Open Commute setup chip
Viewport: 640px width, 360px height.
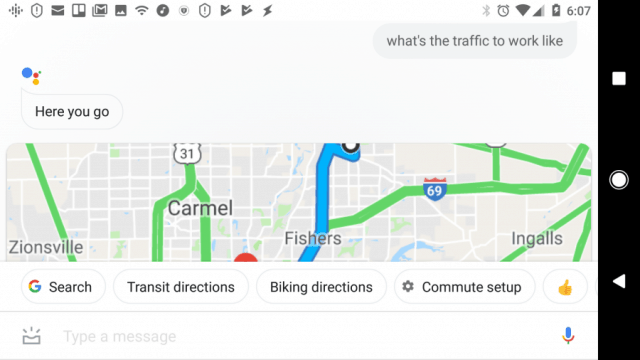(464, 287)
